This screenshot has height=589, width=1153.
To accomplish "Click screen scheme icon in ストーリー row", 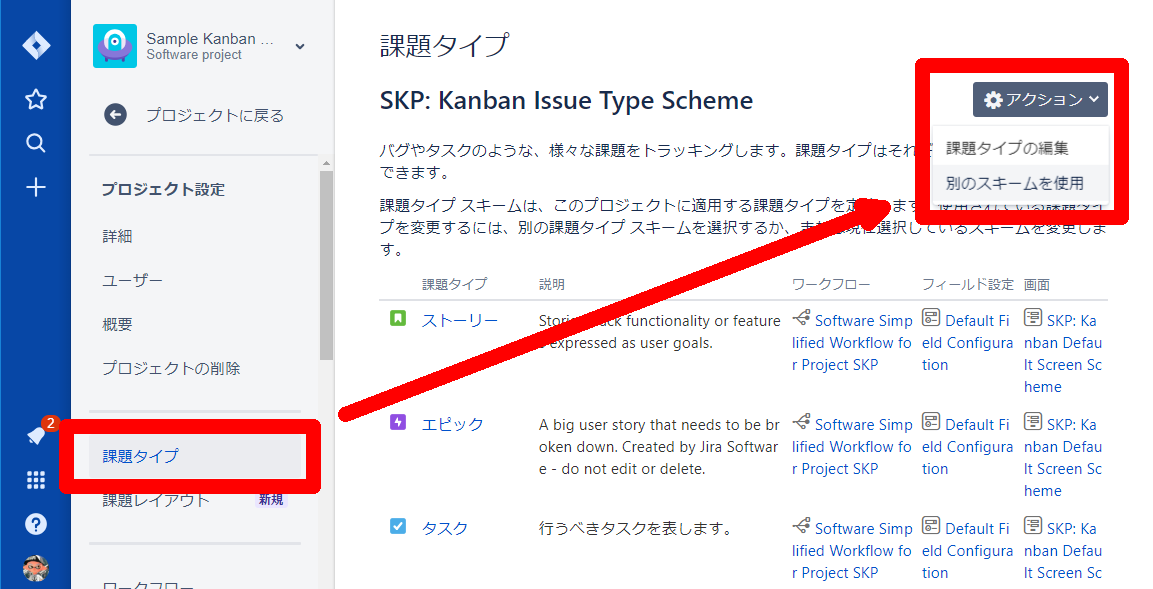I will (1033, 318).
